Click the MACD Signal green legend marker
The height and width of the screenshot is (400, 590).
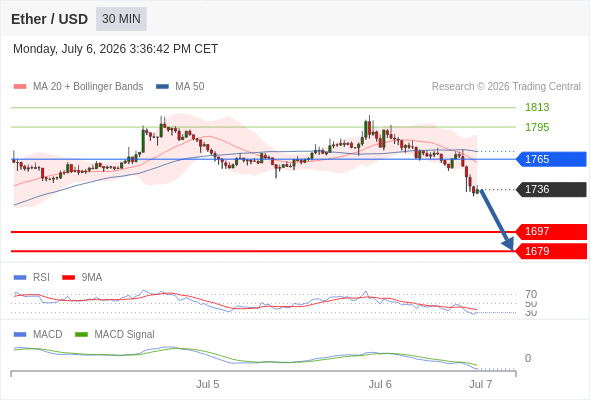(81, 335)
